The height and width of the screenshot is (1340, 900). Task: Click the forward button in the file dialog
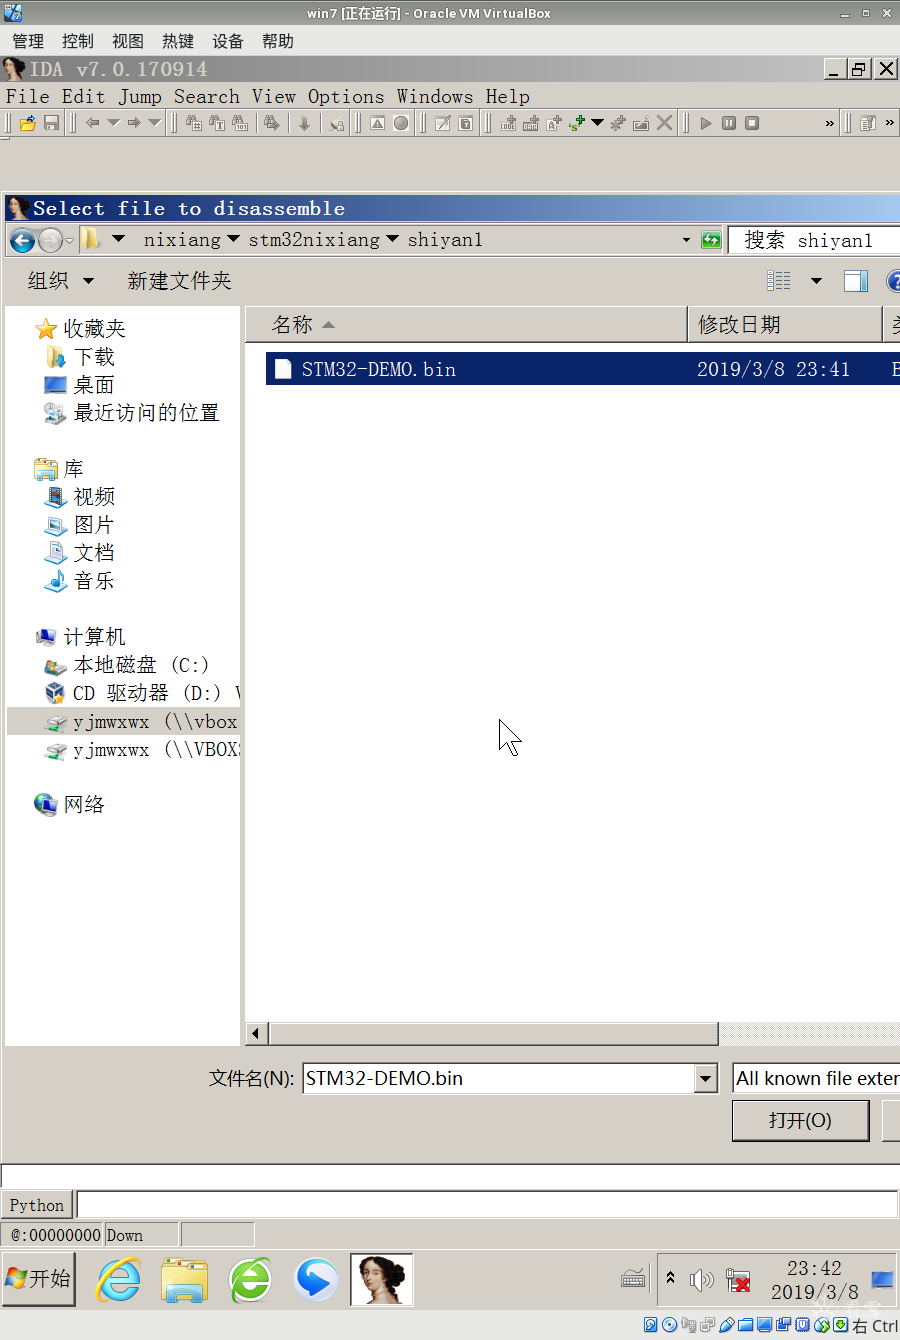tap(50, 240)
